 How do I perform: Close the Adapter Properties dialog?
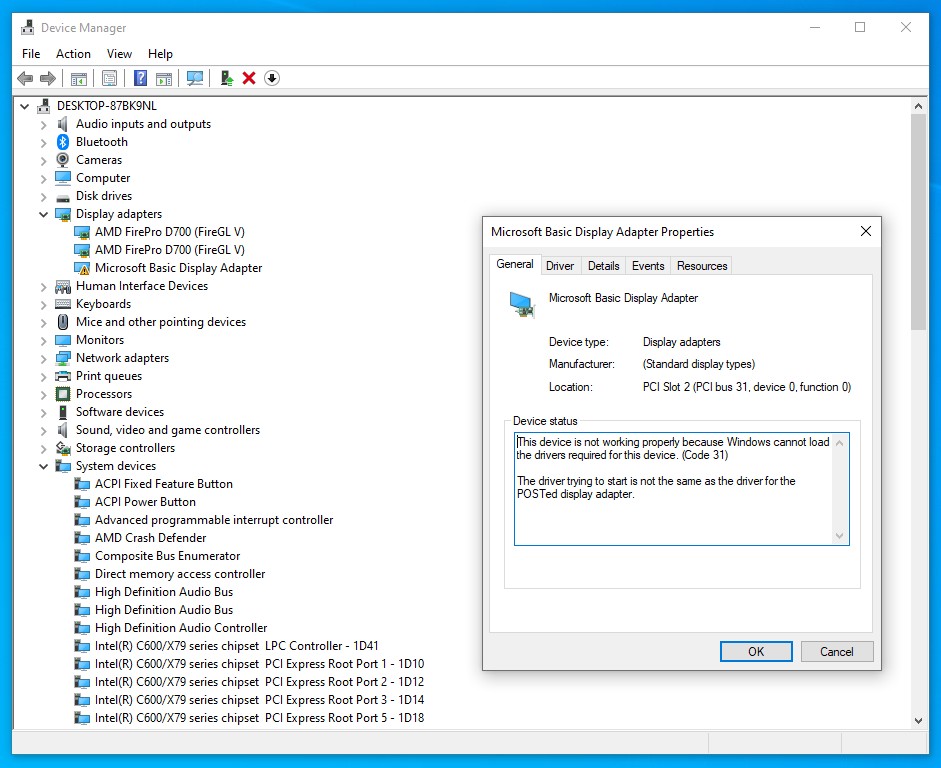pyautogui.click(x=865, y=232)
